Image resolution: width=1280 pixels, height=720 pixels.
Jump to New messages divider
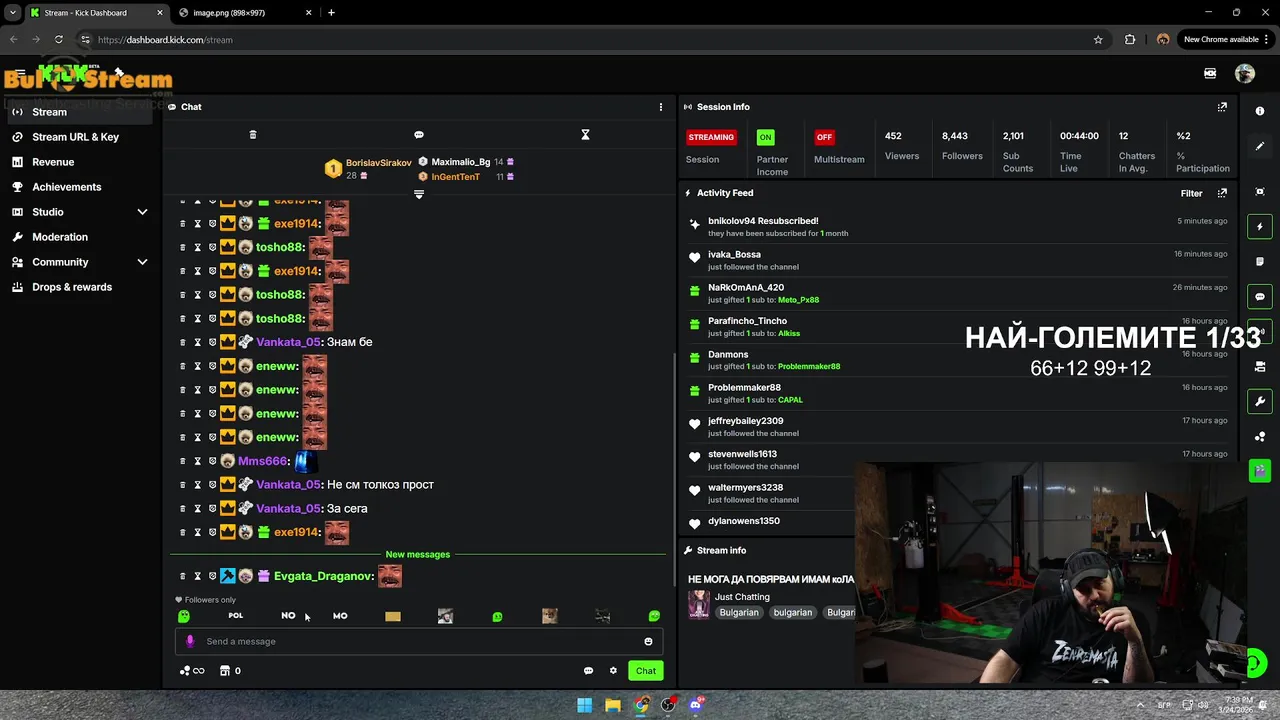tap(418, 554)
